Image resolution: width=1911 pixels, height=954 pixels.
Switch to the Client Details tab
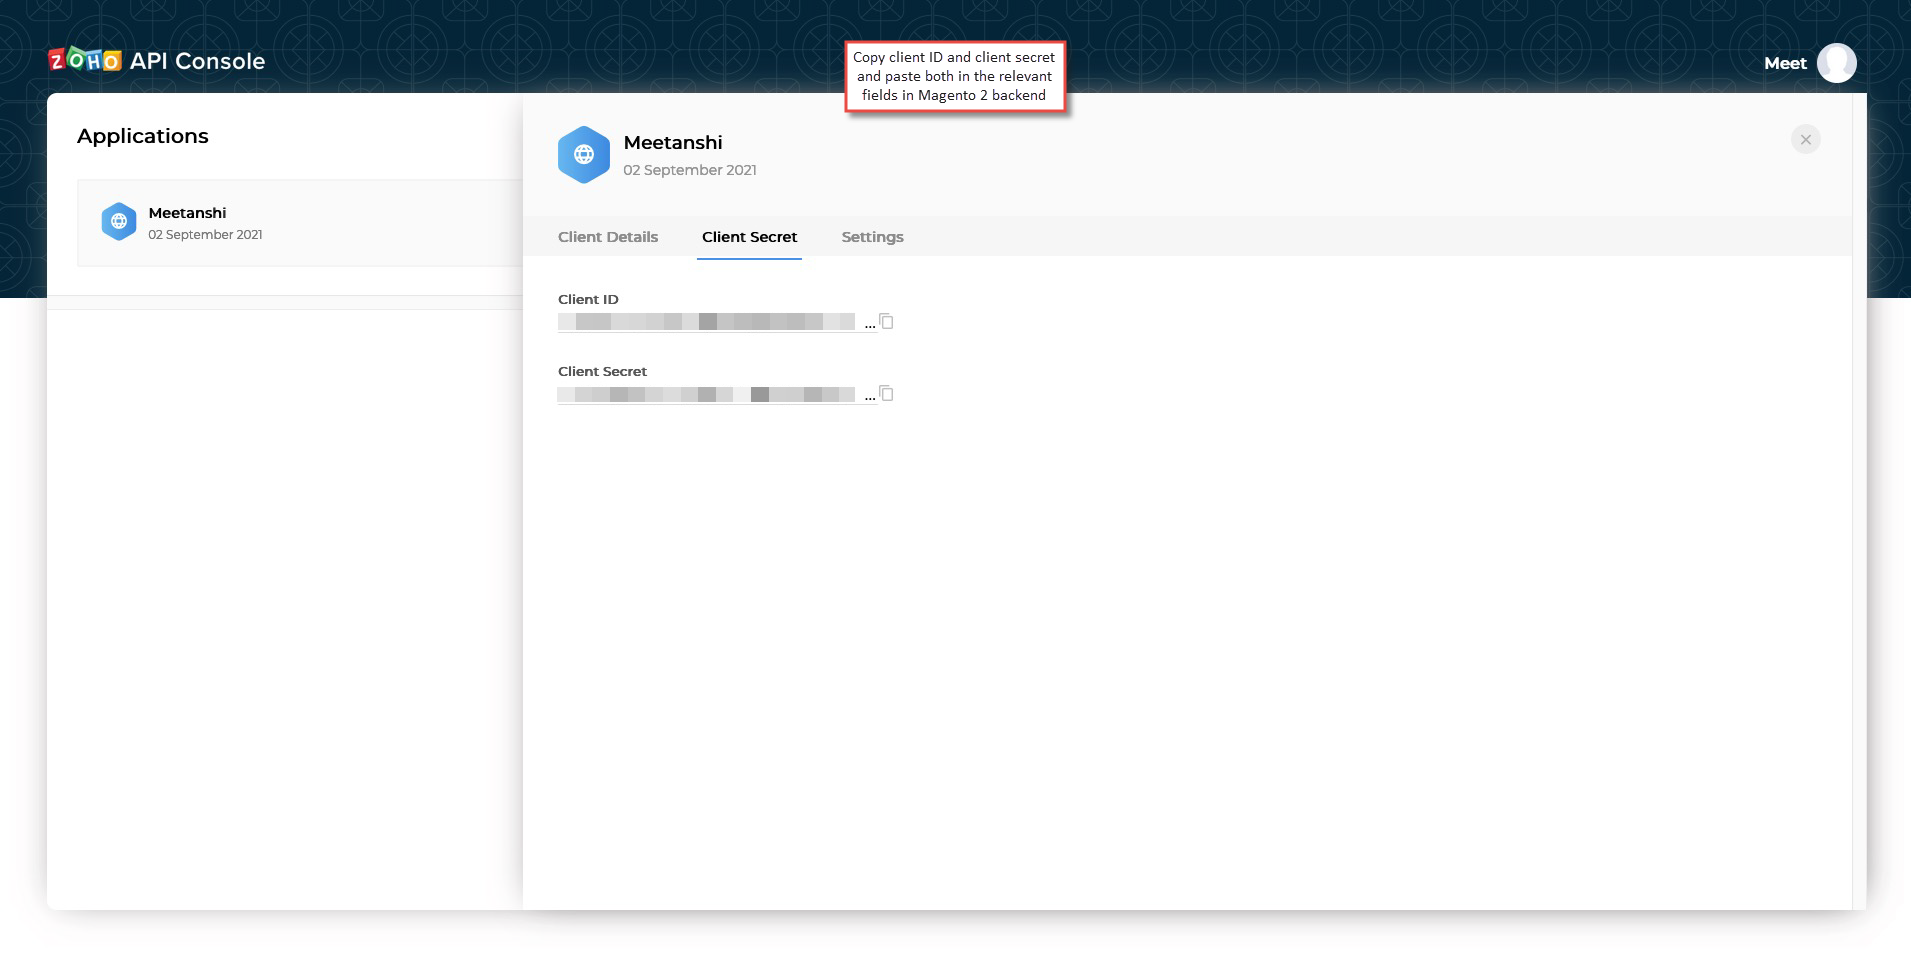pyautogui.click(x=608, y=237)
